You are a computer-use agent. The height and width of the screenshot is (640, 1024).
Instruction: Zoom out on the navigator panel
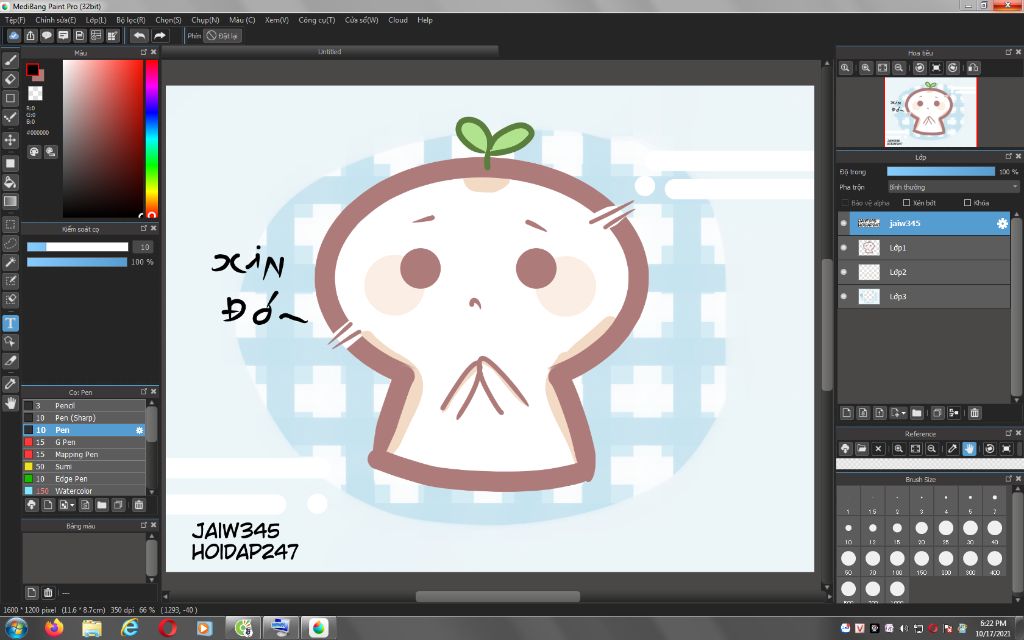click(899, 68)
